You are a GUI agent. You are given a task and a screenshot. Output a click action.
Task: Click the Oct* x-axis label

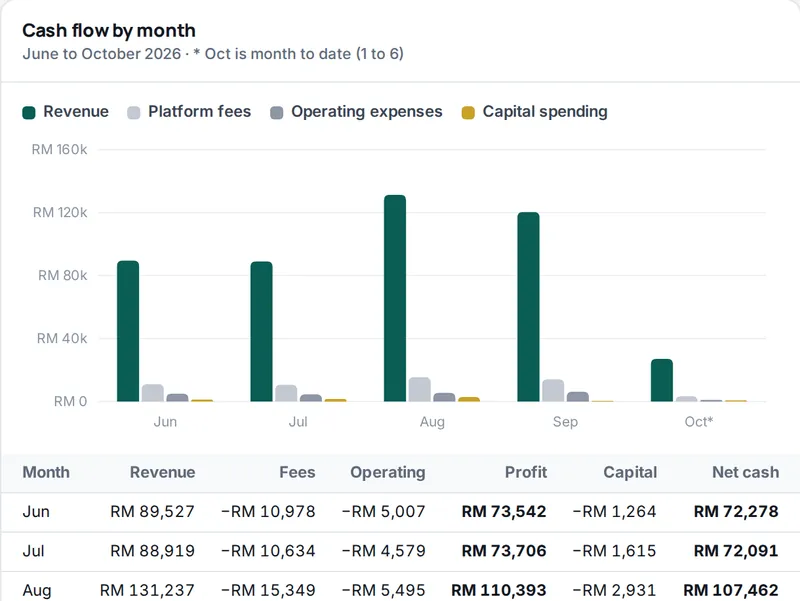[x=698, y=422]
